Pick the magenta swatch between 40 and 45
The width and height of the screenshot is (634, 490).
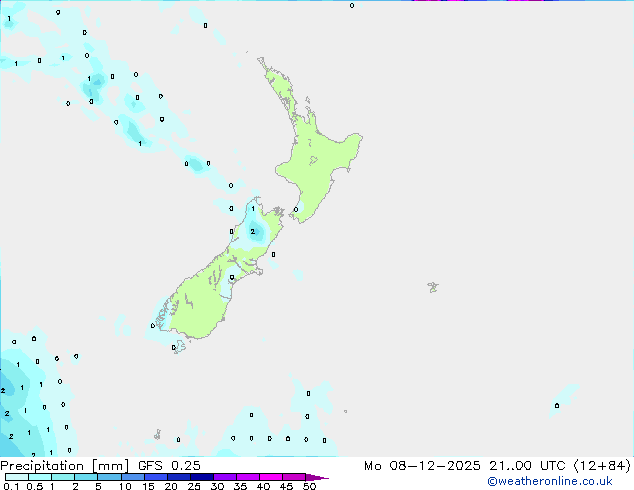[x=271, y=477]
